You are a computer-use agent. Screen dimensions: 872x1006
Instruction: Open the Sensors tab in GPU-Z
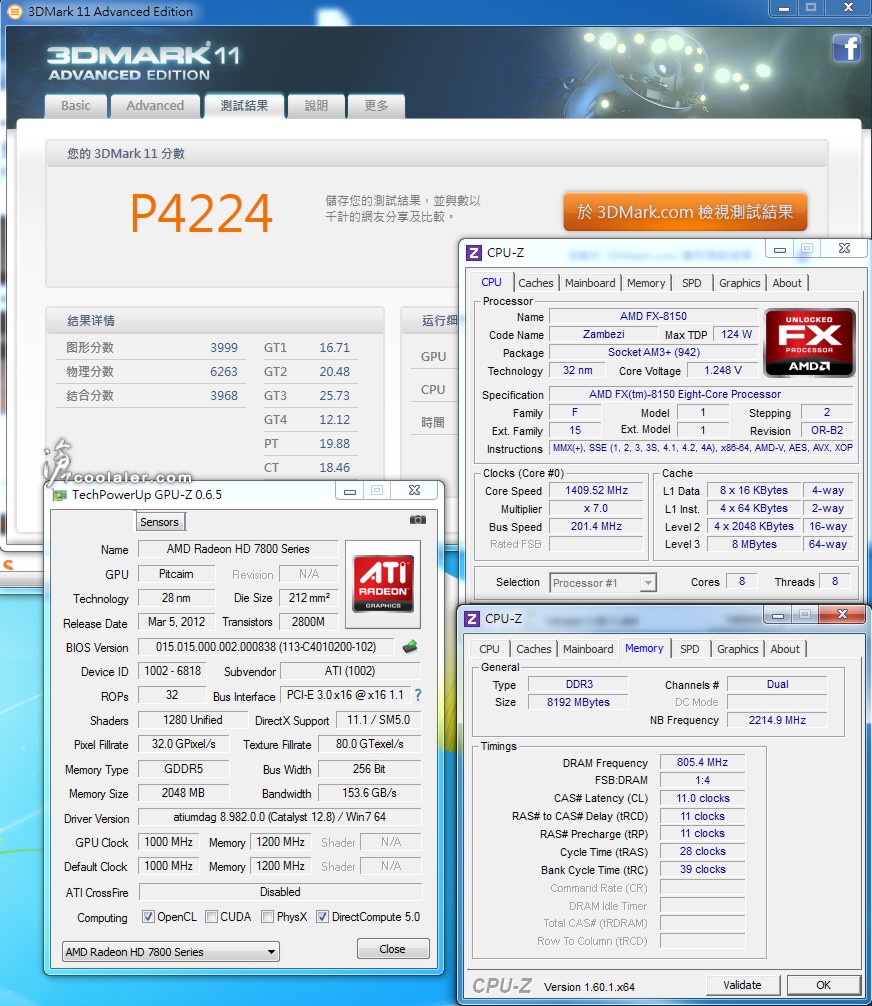point(159,522)
